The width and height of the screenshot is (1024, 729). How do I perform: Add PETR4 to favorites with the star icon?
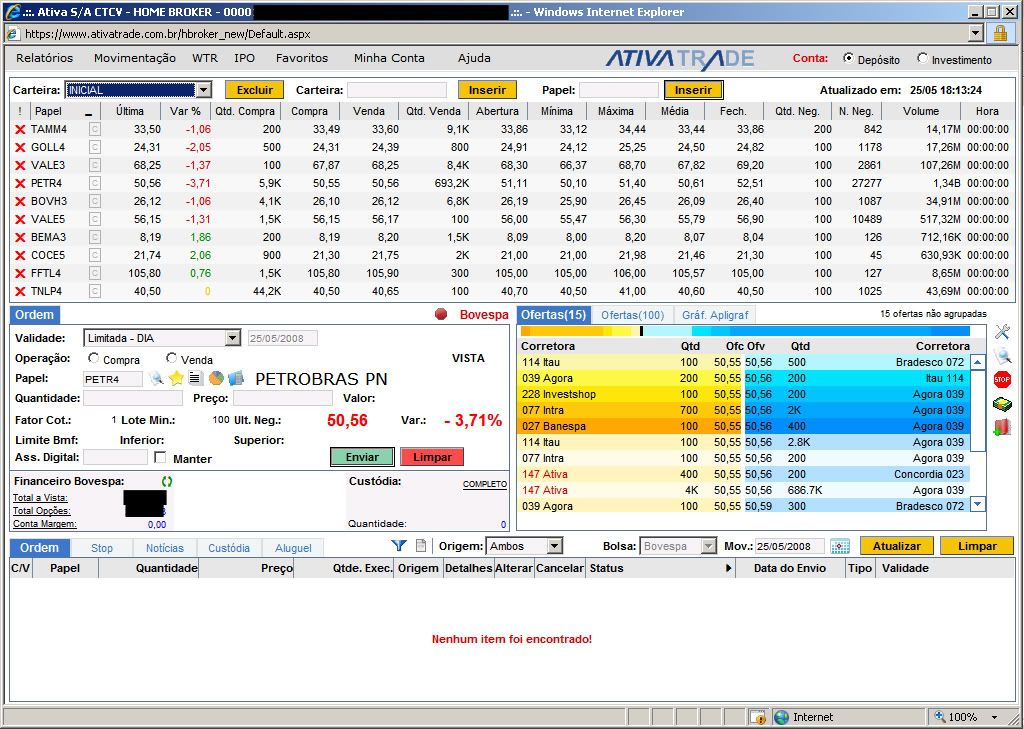pos(176,378)
